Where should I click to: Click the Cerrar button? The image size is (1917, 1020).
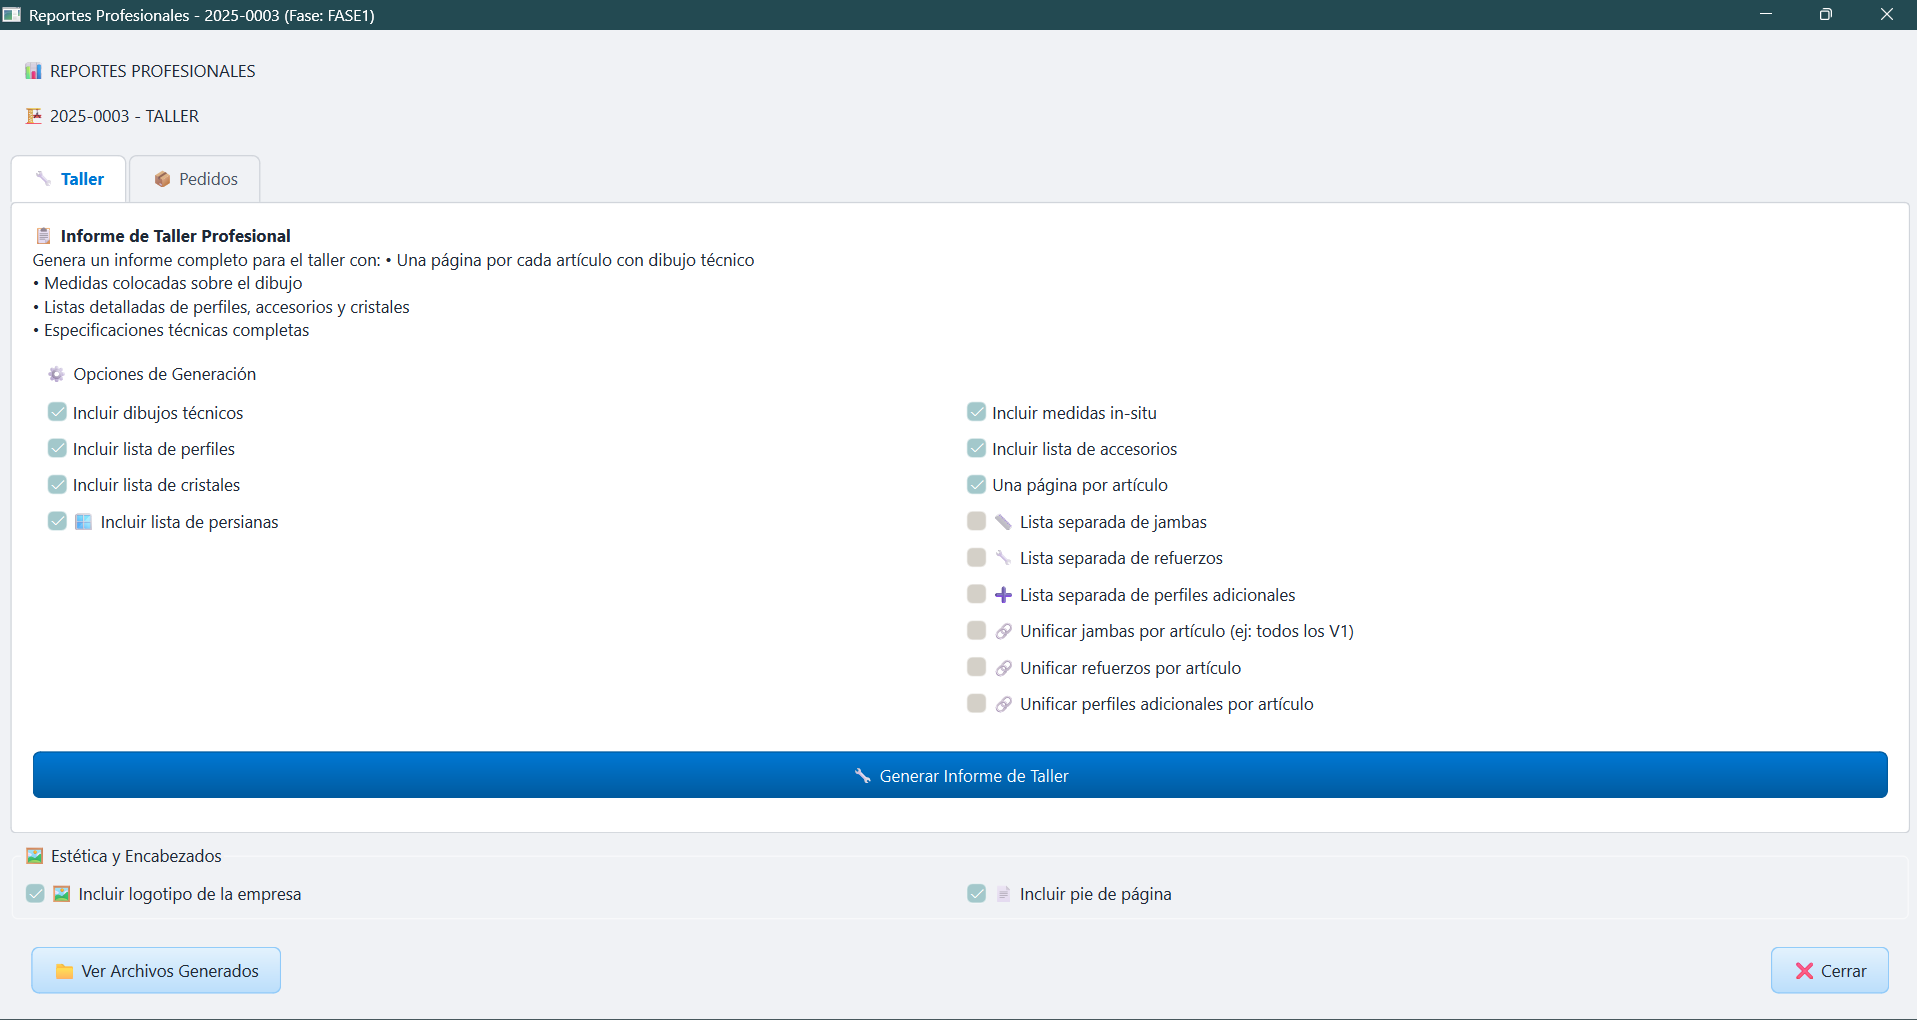[x=1829, y=970]
